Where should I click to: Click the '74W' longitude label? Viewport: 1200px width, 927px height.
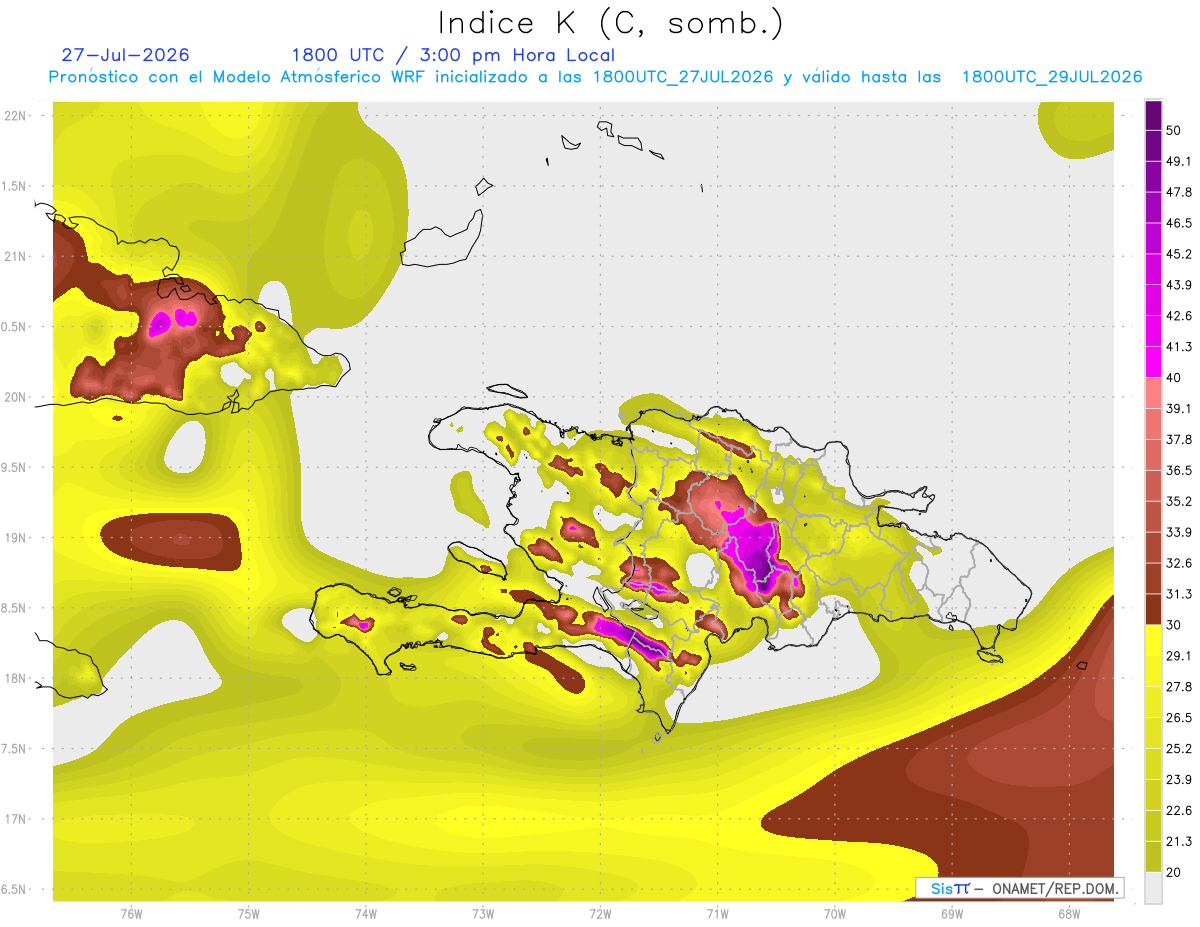pos(366,914)
